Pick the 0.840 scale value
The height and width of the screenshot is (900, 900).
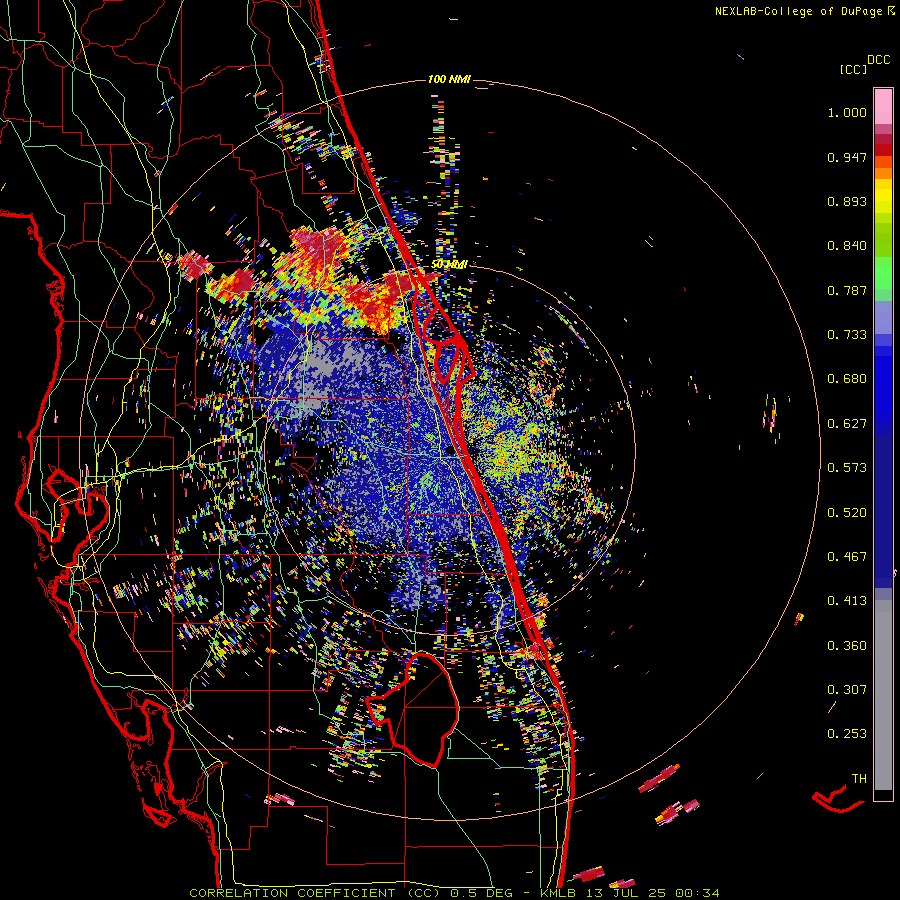[847, 246]
